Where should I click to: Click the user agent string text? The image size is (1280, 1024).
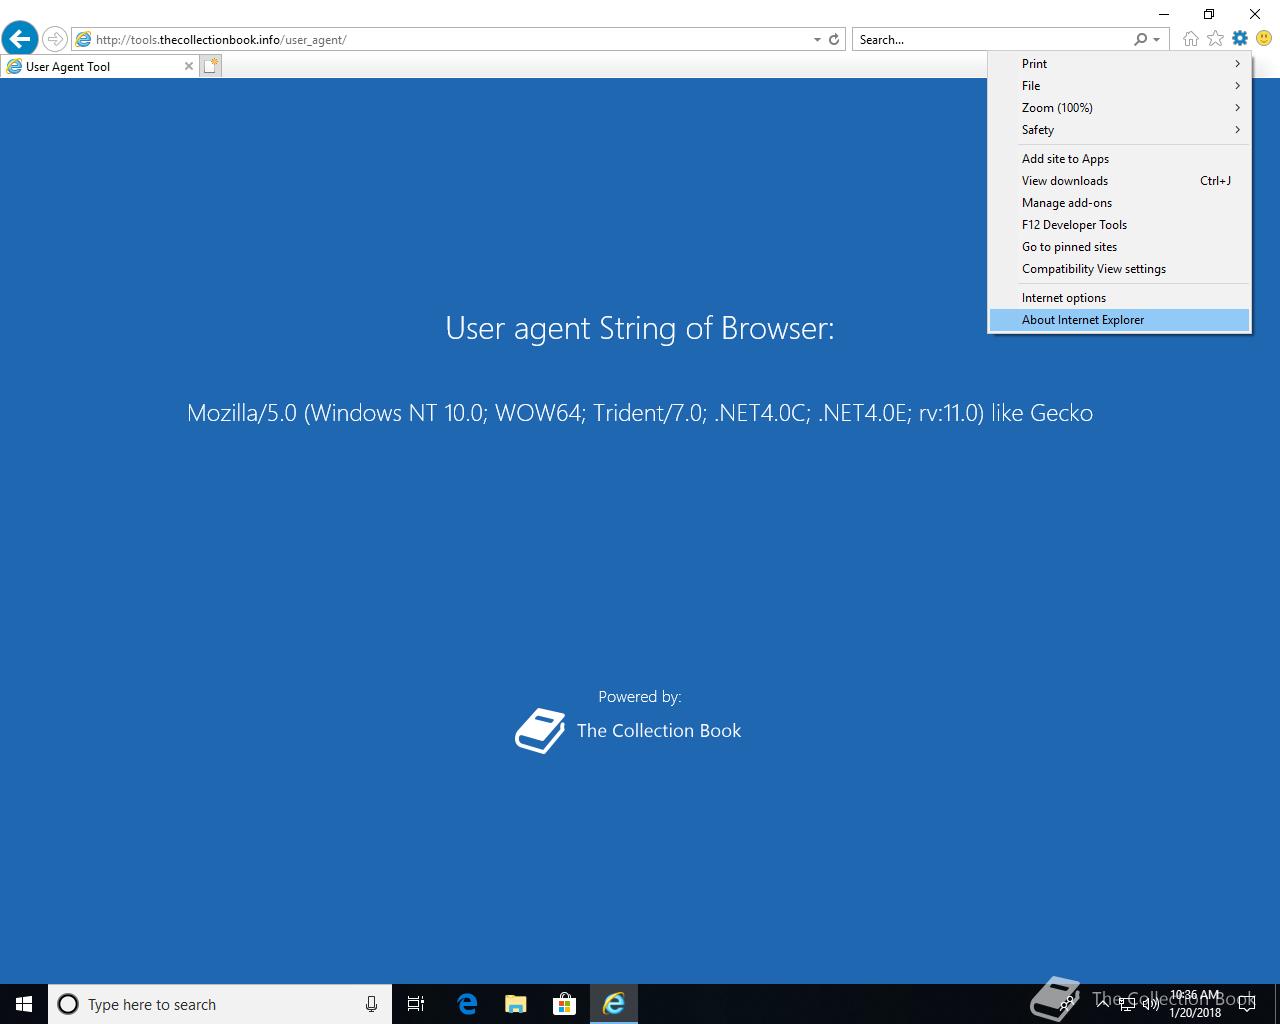640,413
